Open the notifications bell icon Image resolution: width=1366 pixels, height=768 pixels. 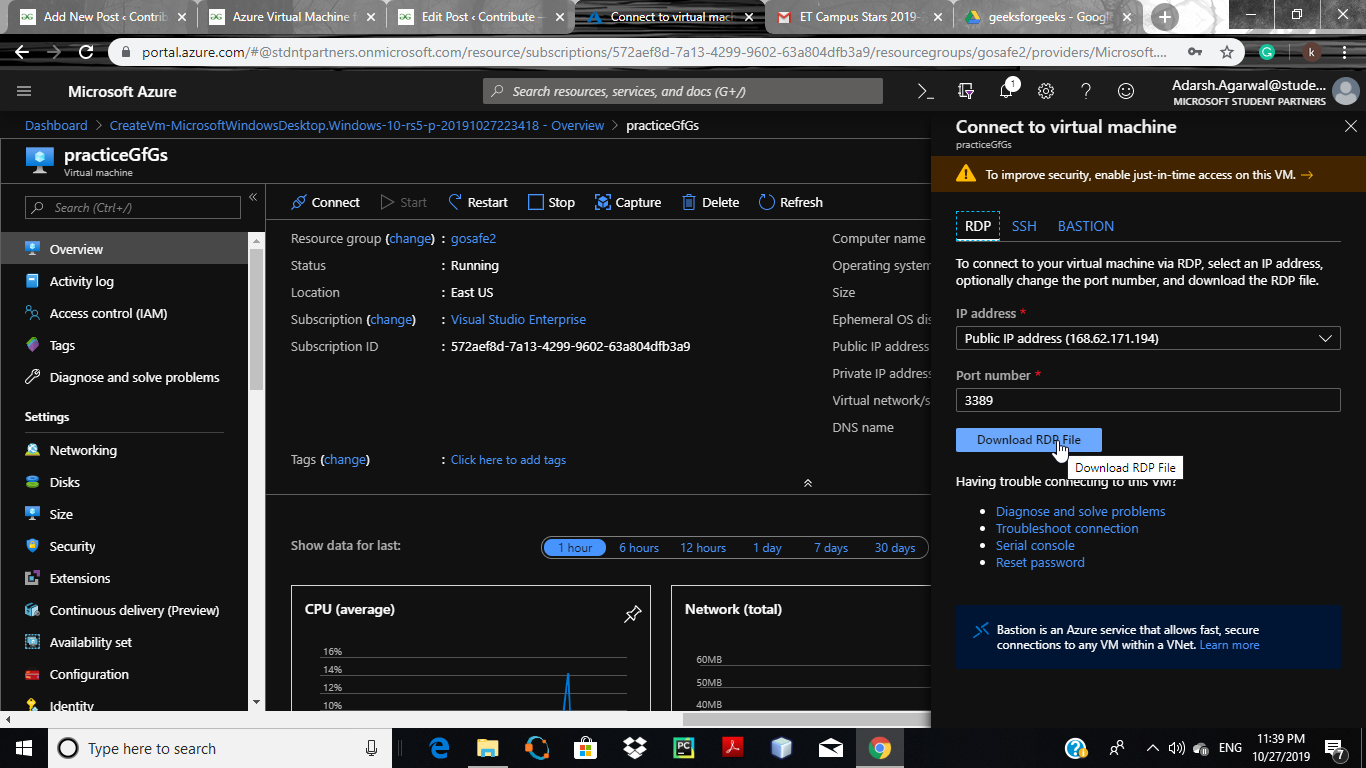[1006, 91]
